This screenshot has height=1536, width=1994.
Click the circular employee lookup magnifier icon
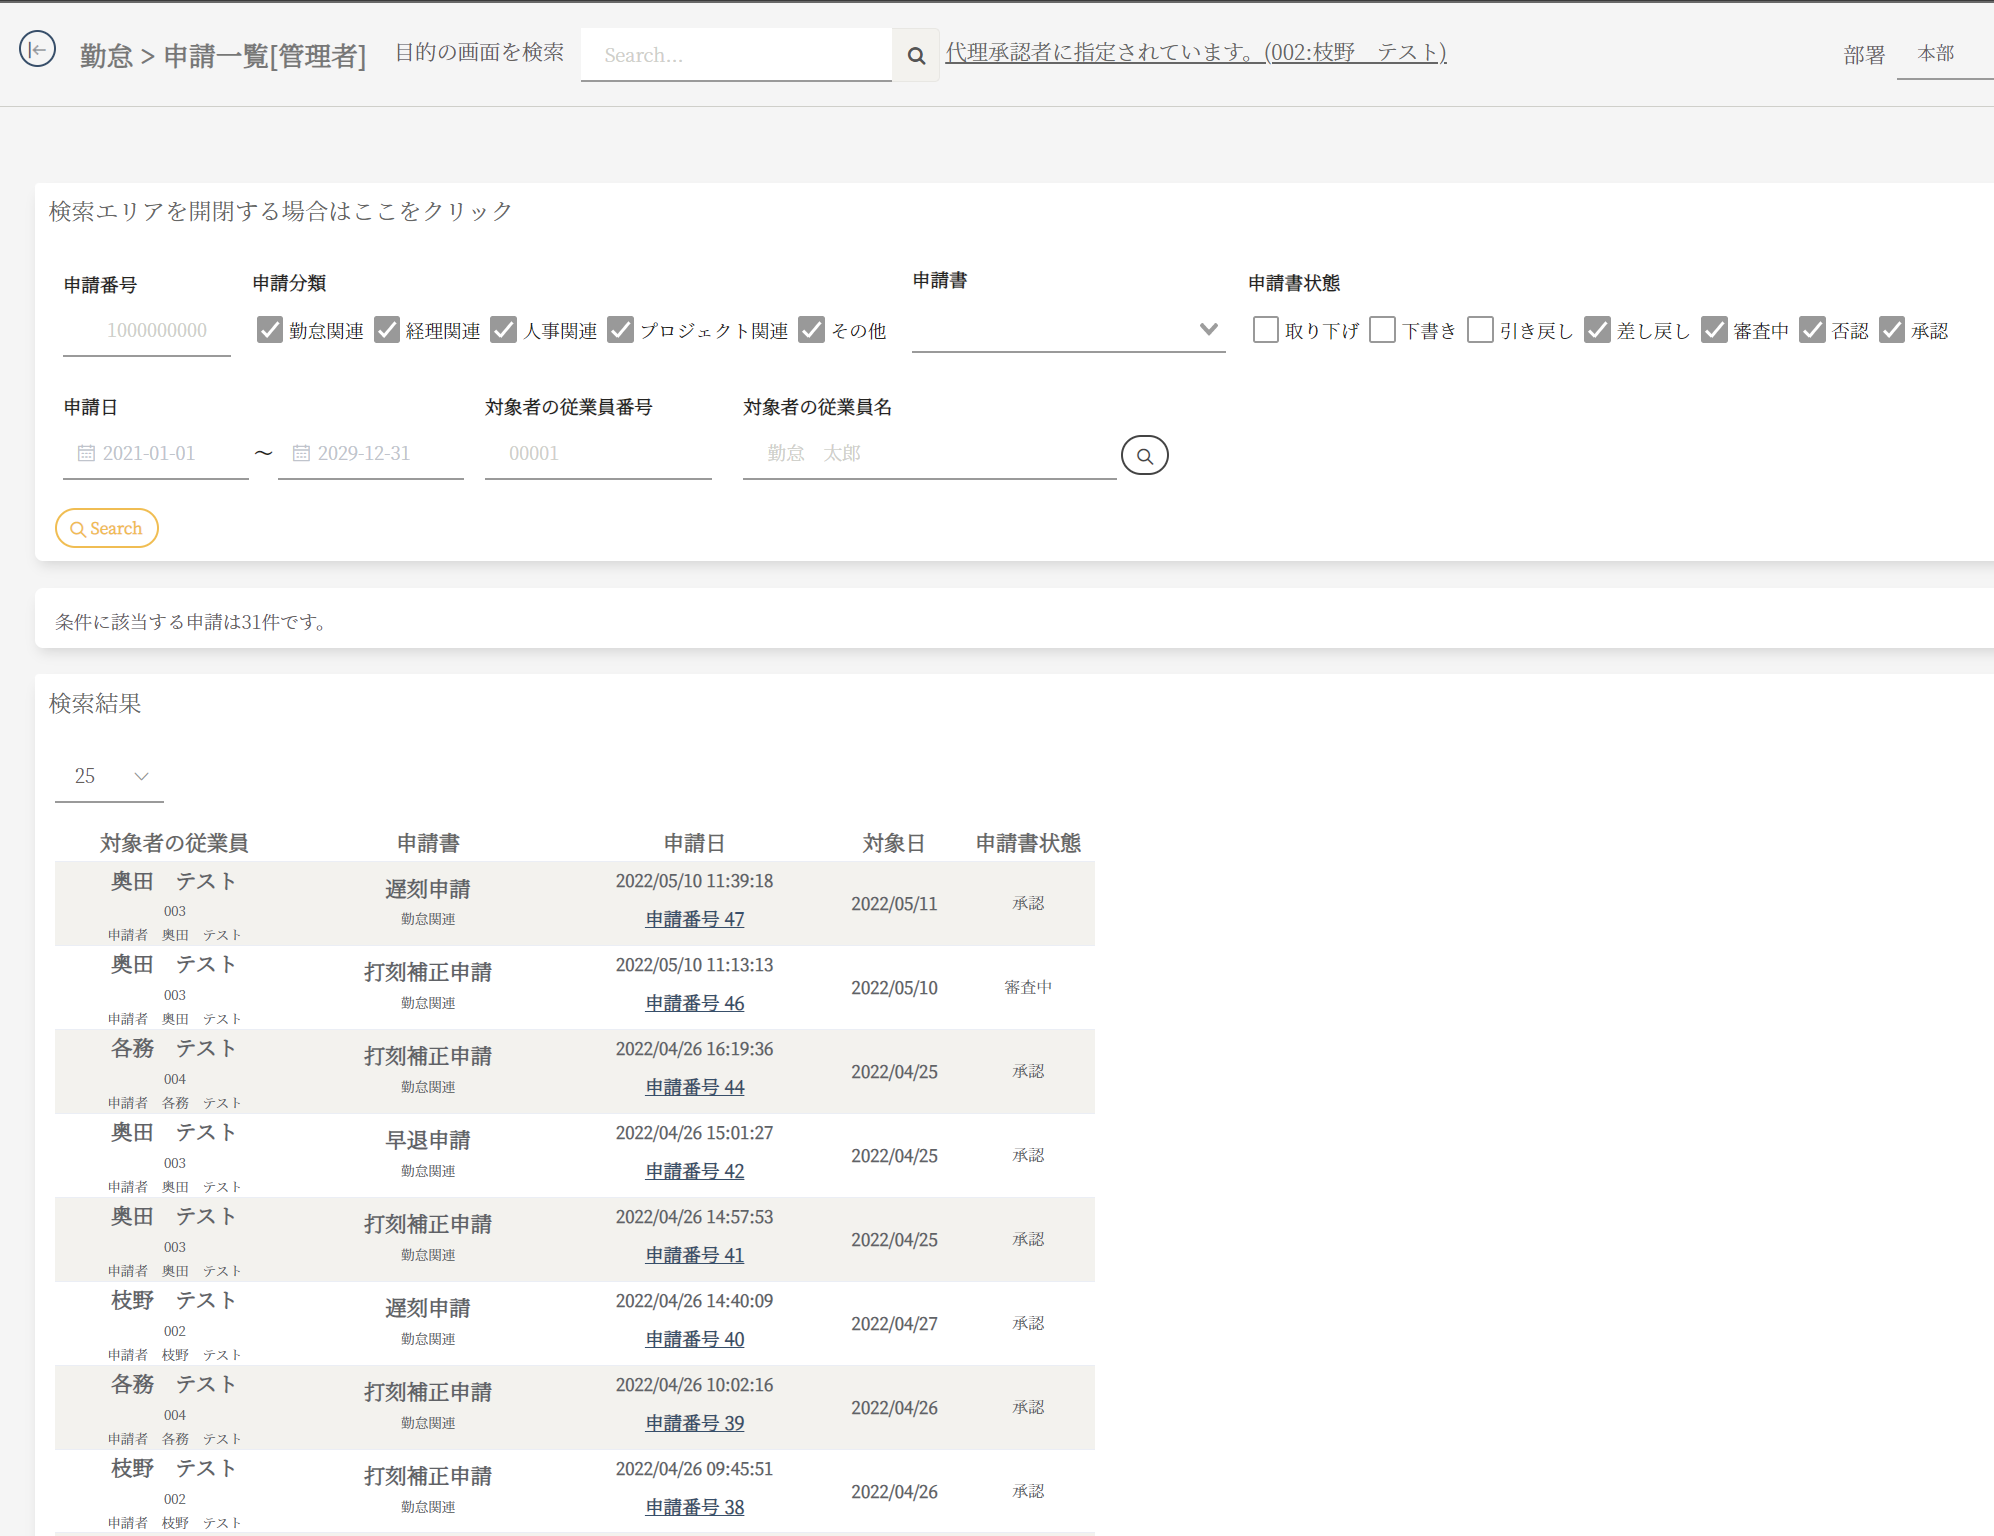pyautogui.click(x=1144, y=455)
